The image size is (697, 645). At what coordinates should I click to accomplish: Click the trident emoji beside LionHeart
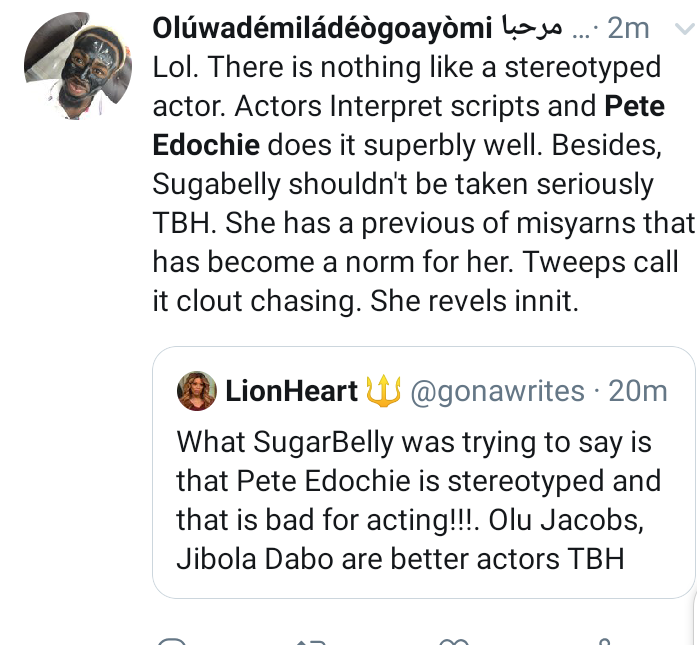click(384, 391)
